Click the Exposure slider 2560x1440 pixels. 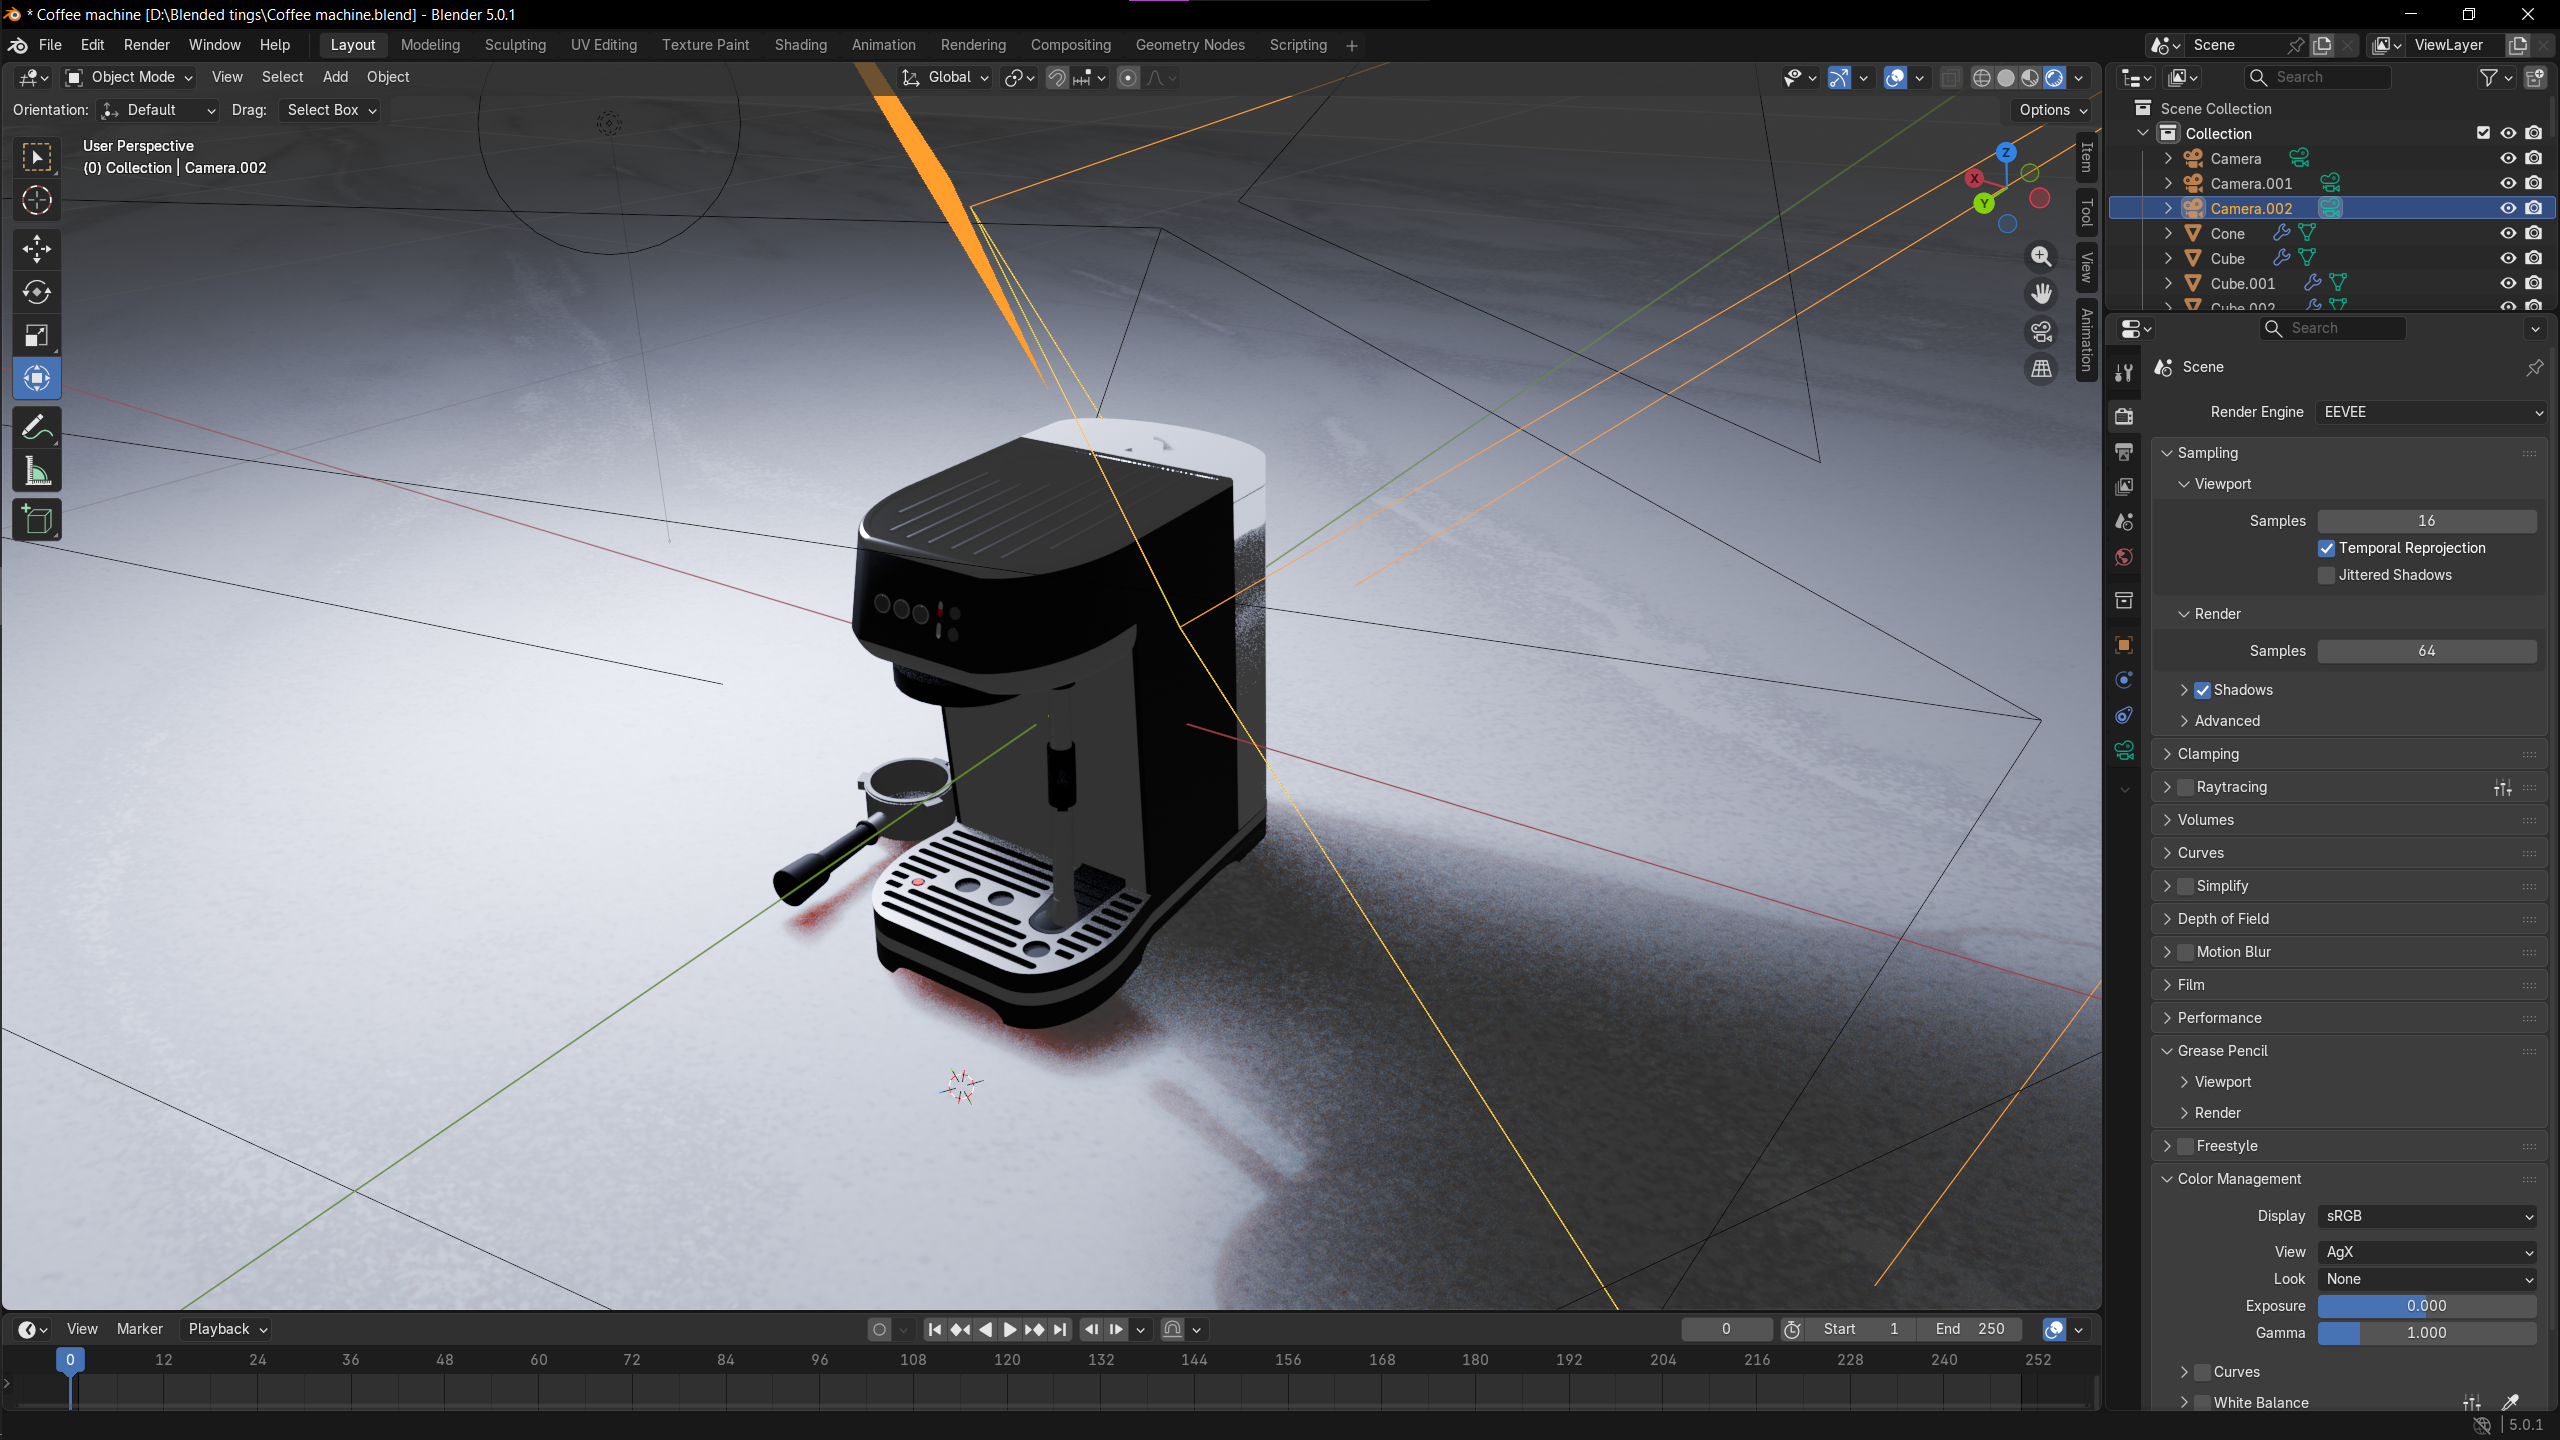point(2427,1306)
